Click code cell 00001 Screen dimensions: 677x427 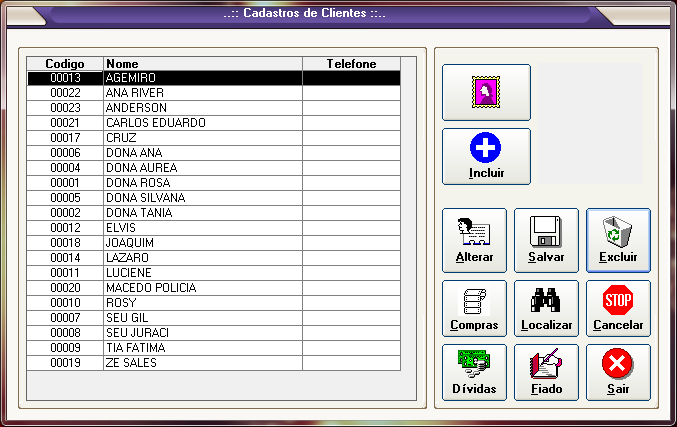[65, 183]
